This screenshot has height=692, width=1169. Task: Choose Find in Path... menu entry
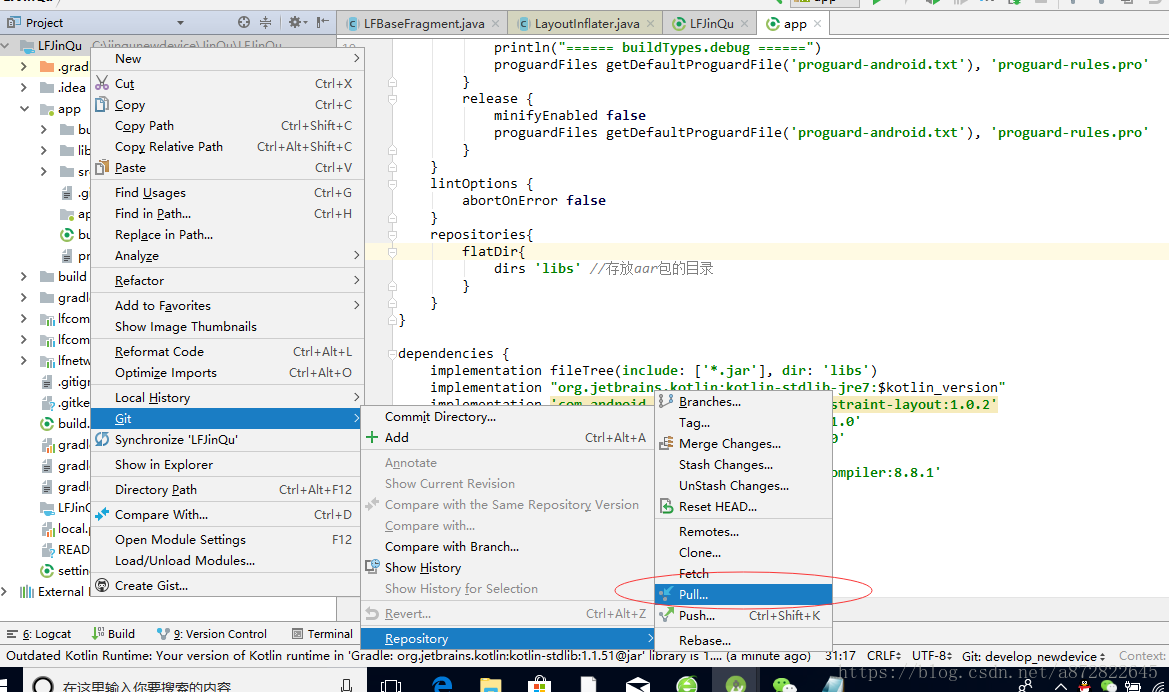pyautogui.click(x=227, y=213)
